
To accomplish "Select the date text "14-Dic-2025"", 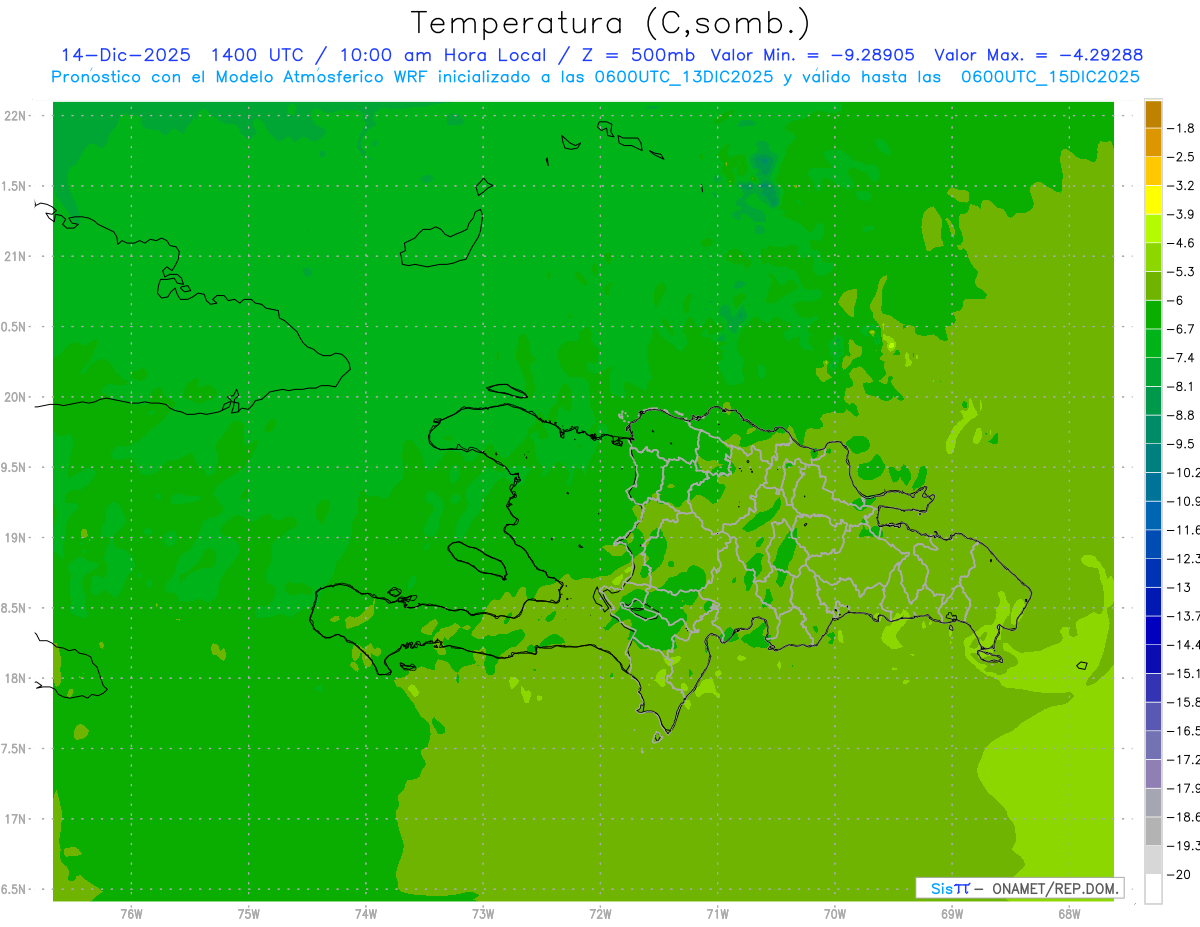I will 126,55.
